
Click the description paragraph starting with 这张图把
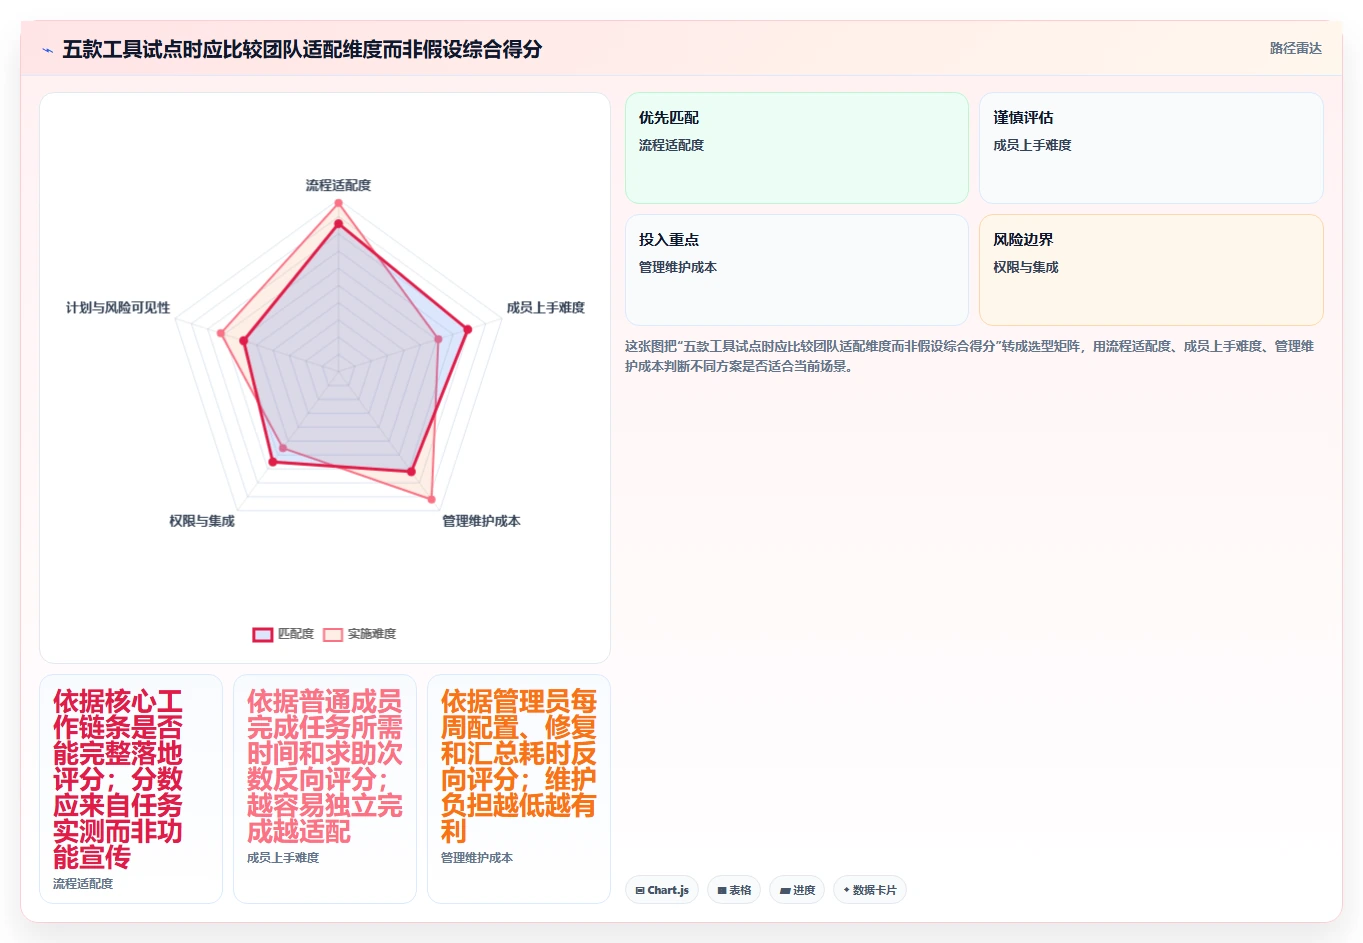pos(970,356)
